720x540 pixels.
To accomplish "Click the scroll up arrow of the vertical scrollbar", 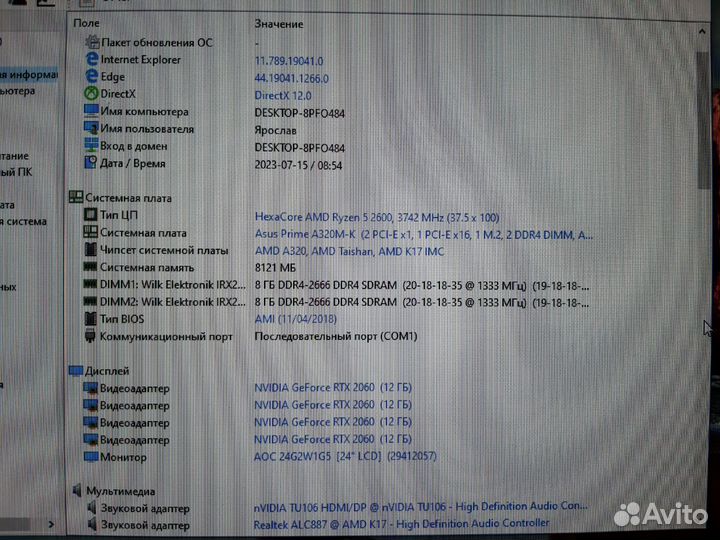I will click(702, 32).
